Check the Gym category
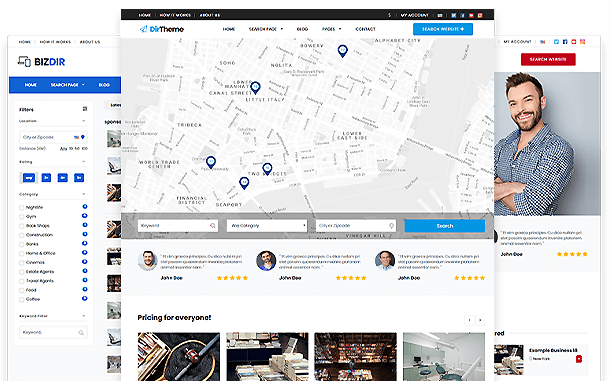The image size is (612, 381). click(21, 217)
